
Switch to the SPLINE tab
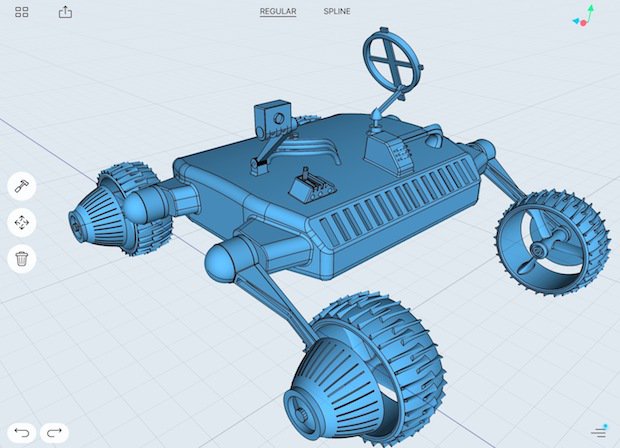(337, 12)
